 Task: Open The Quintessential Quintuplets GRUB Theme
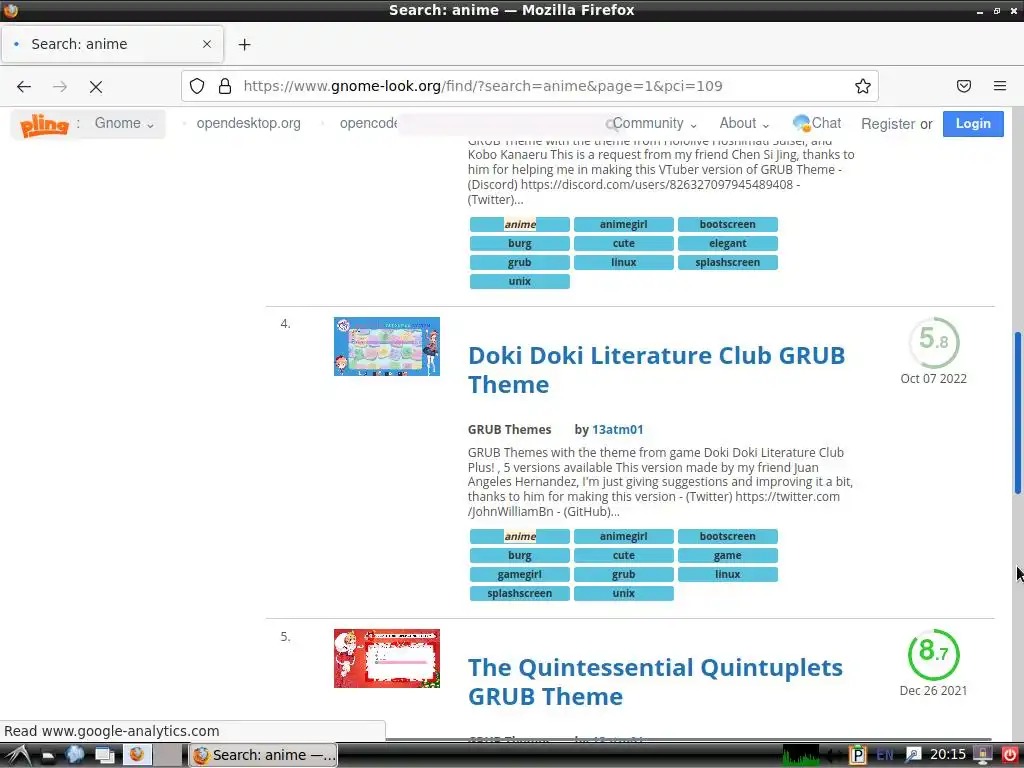click(x=655, y=682)
